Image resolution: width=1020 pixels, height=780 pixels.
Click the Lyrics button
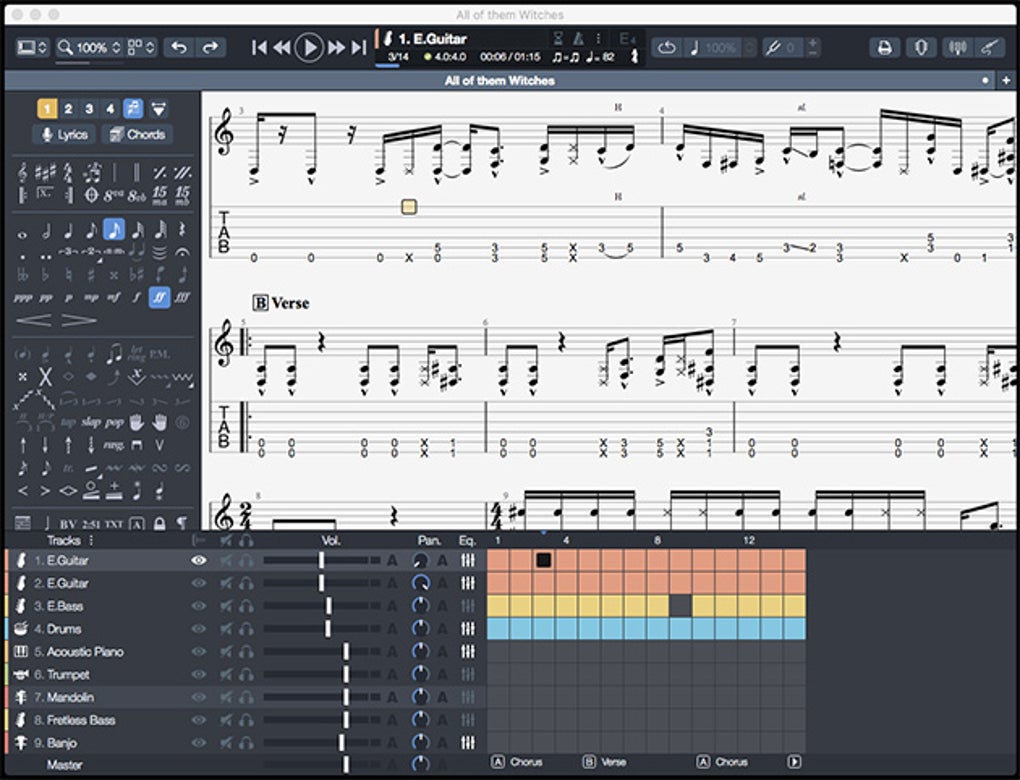click(63, 135)
